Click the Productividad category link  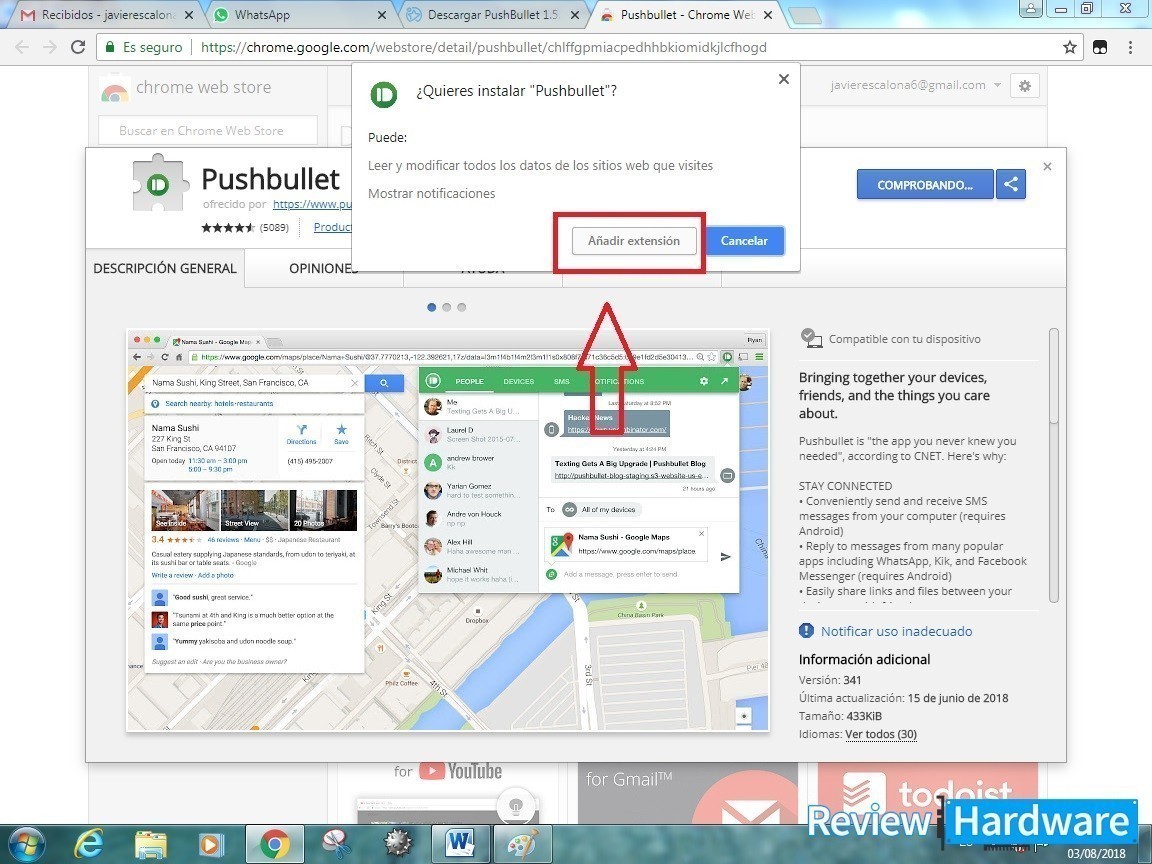click(333, 227)
